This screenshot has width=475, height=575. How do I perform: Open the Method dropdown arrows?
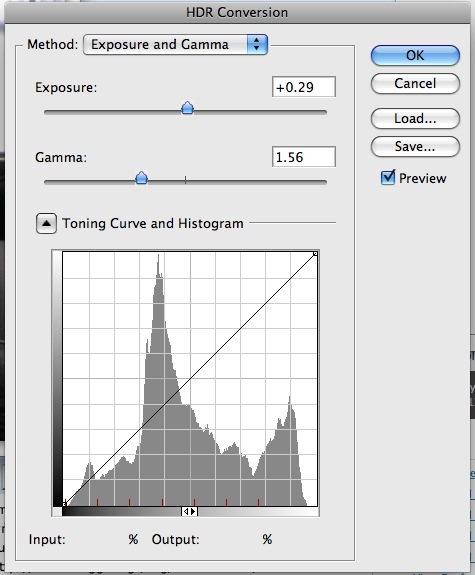[257, 44]
